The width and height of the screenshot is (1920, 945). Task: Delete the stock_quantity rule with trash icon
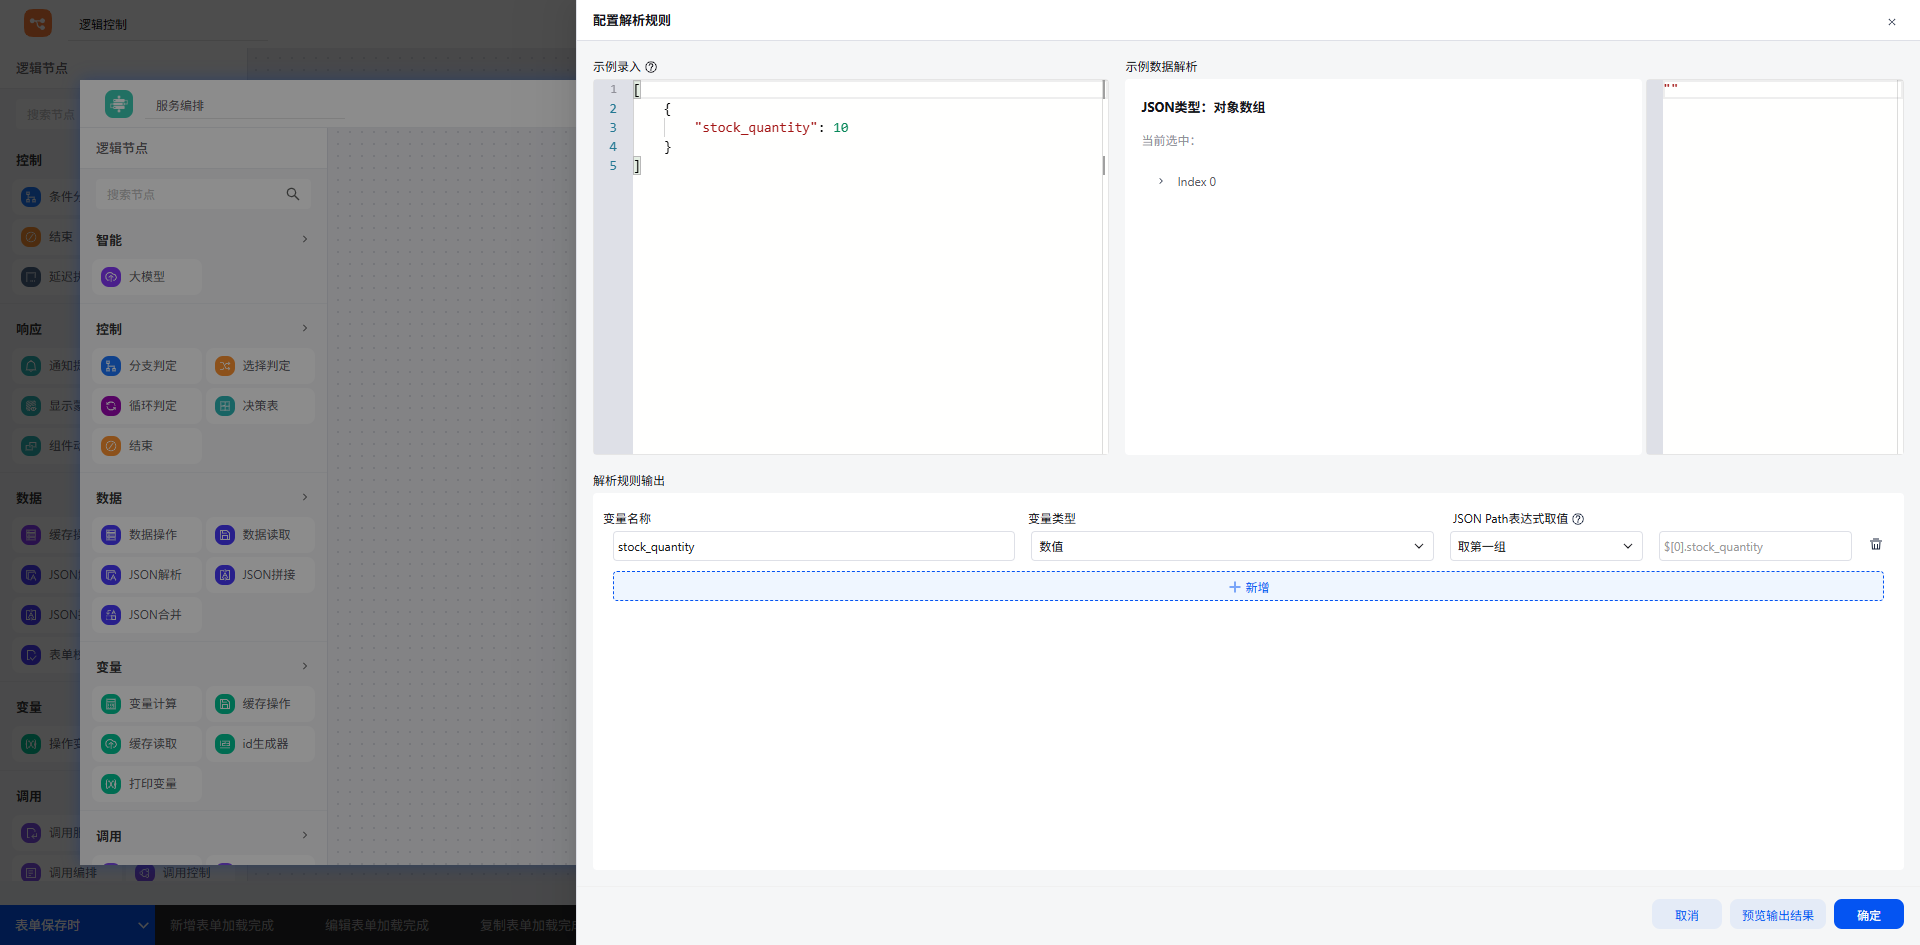pos(1876,545)
